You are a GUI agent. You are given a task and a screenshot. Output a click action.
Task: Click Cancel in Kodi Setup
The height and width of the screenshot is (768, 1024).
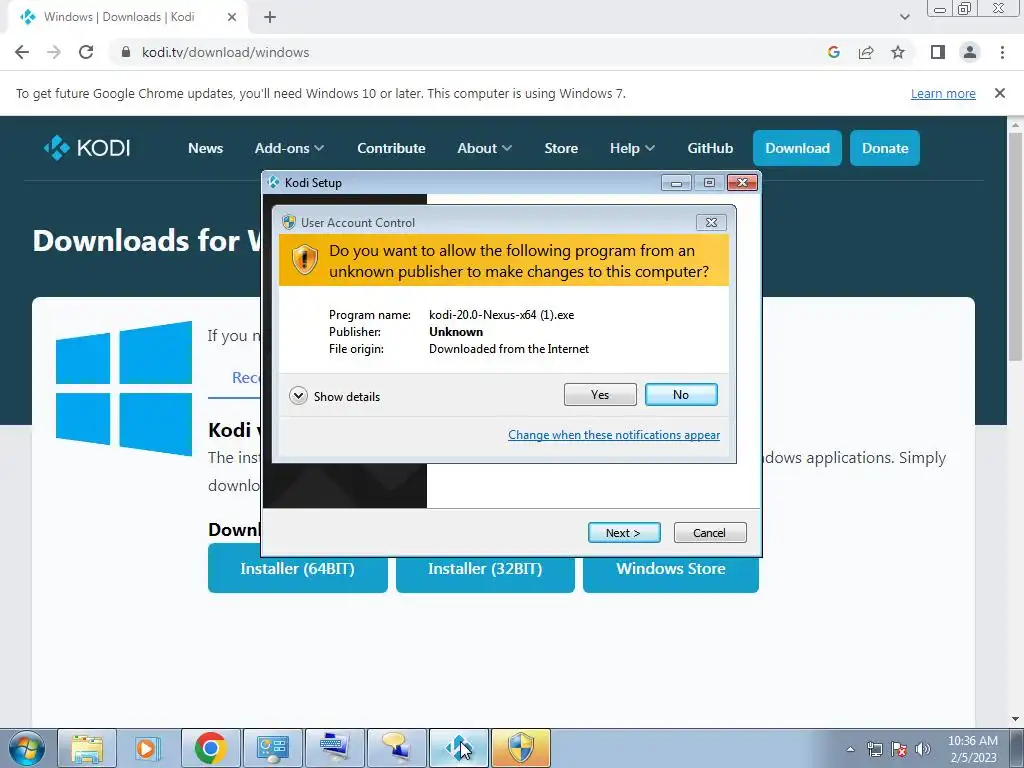tap(710, 533)
